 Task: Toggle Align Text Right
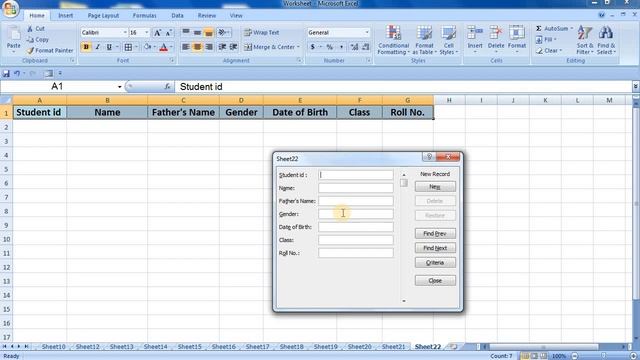(209, 47)
